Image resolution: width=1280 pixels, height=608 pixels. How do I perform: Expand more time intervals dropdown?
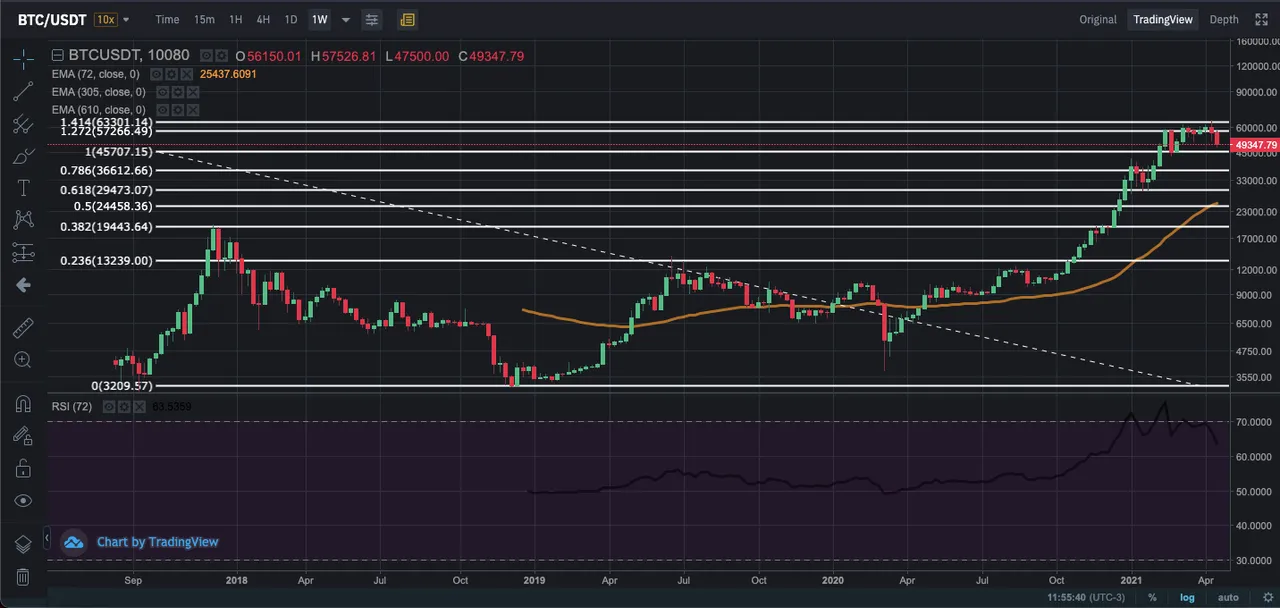[x=346, y=19]
